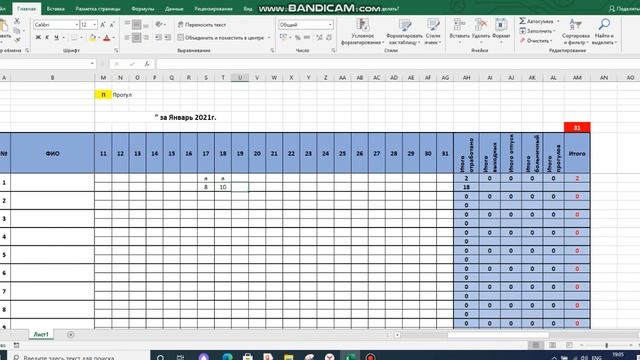Increase indent in alignment group

tap(167, 38)
